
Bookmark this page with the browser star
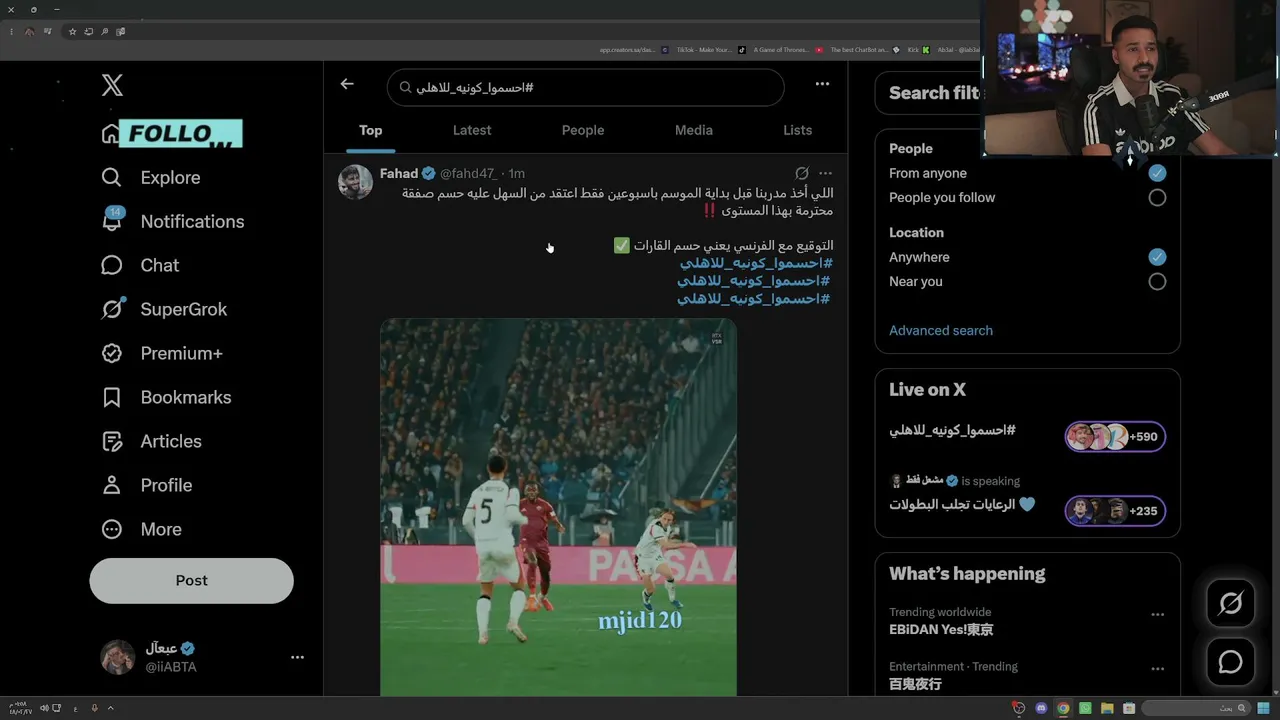72,32
